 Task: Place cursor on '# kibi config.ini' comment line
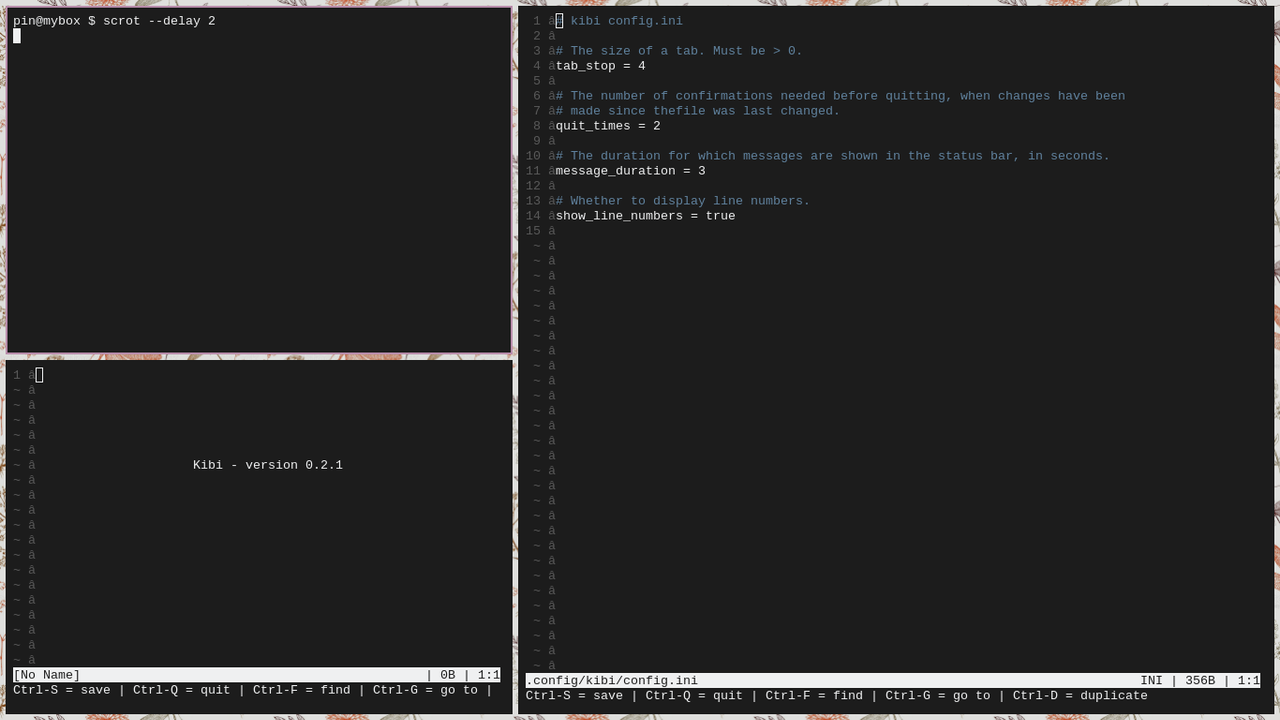point(619,21)
